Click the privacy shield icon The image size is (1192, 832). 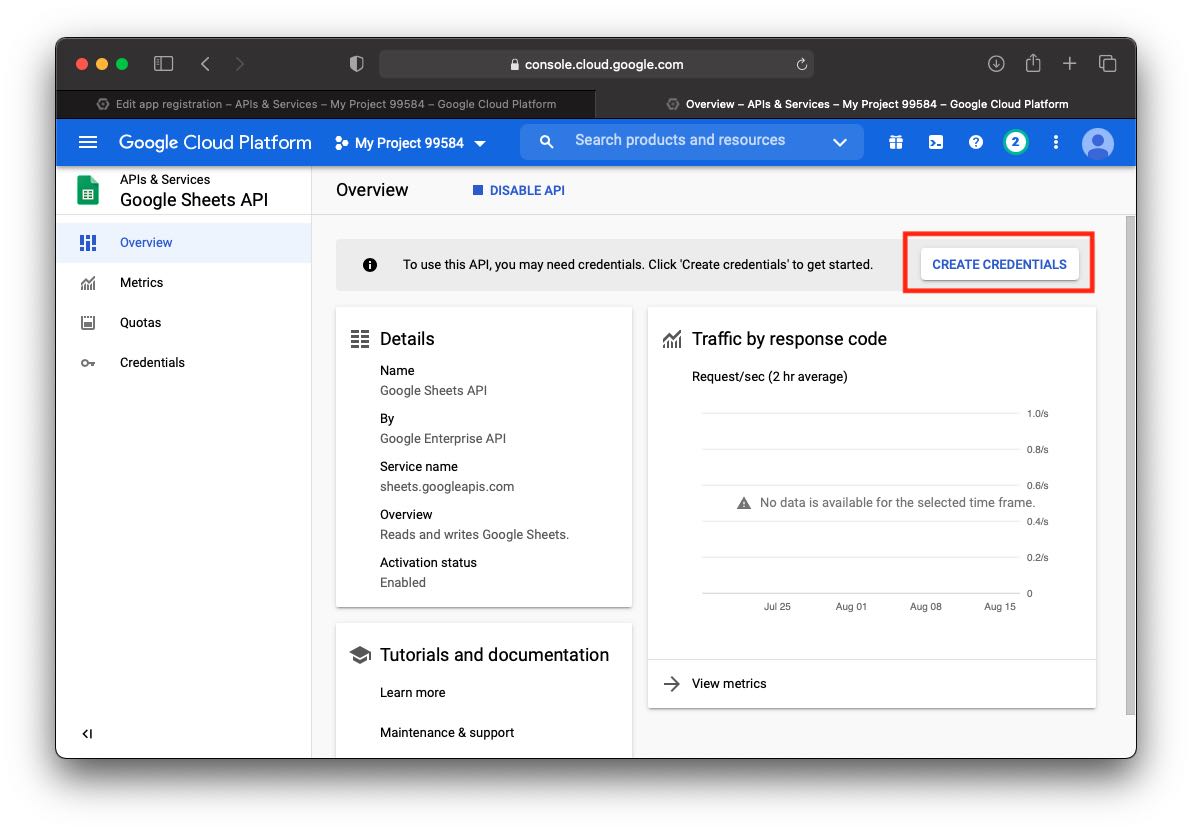coord(356,64)
